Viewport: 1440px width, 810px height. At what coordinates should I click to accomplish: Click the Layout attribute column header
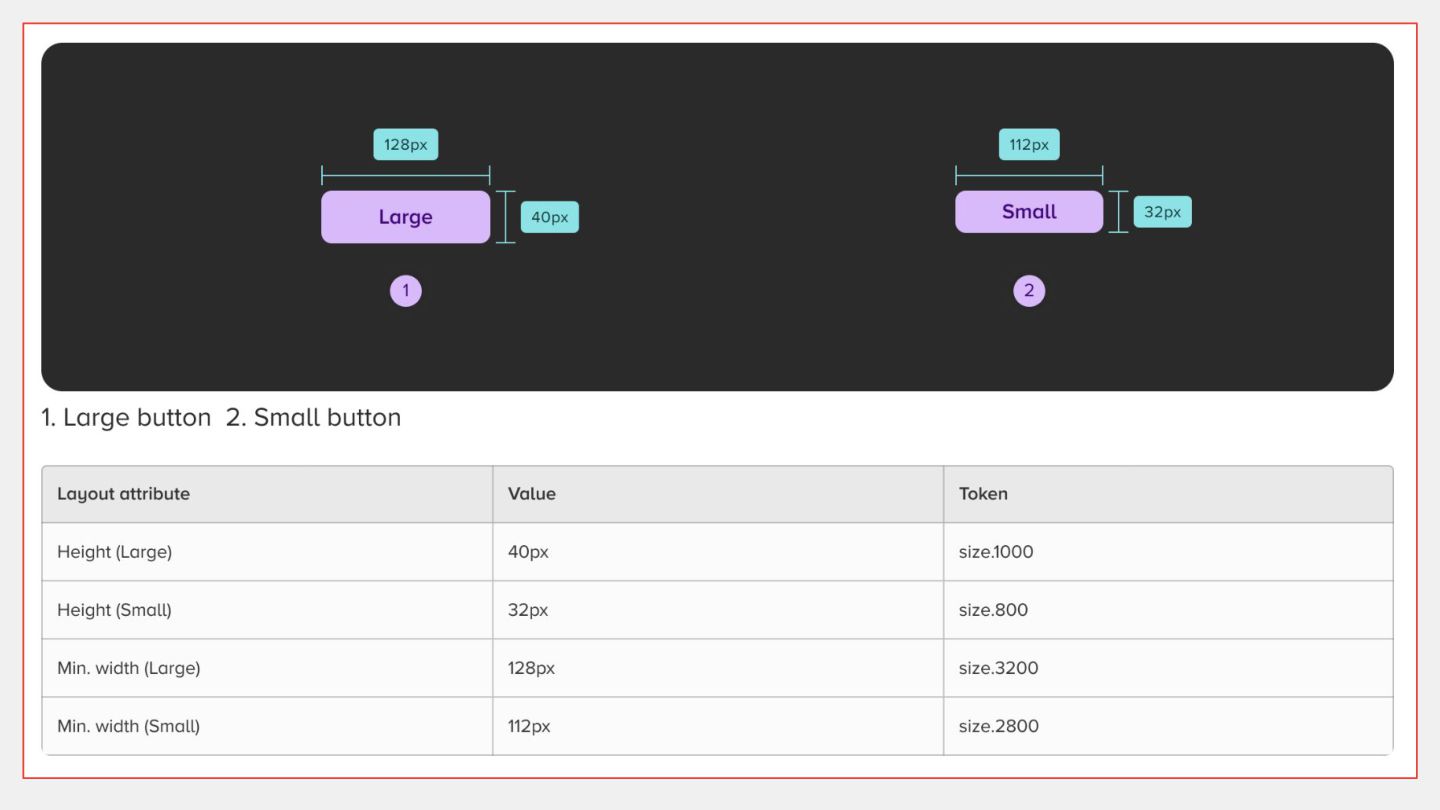click(x=123, y=494)
